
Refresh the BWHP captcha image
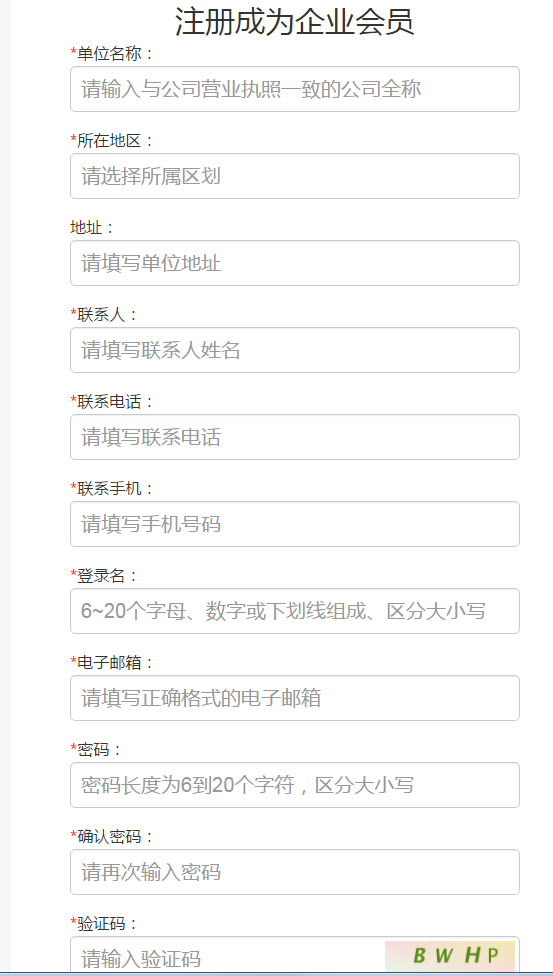tap(450, 955)
